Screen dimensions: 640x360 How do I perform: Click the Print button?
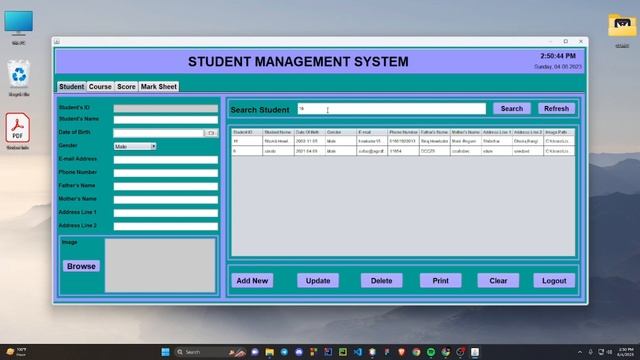[x=440, y=281]
